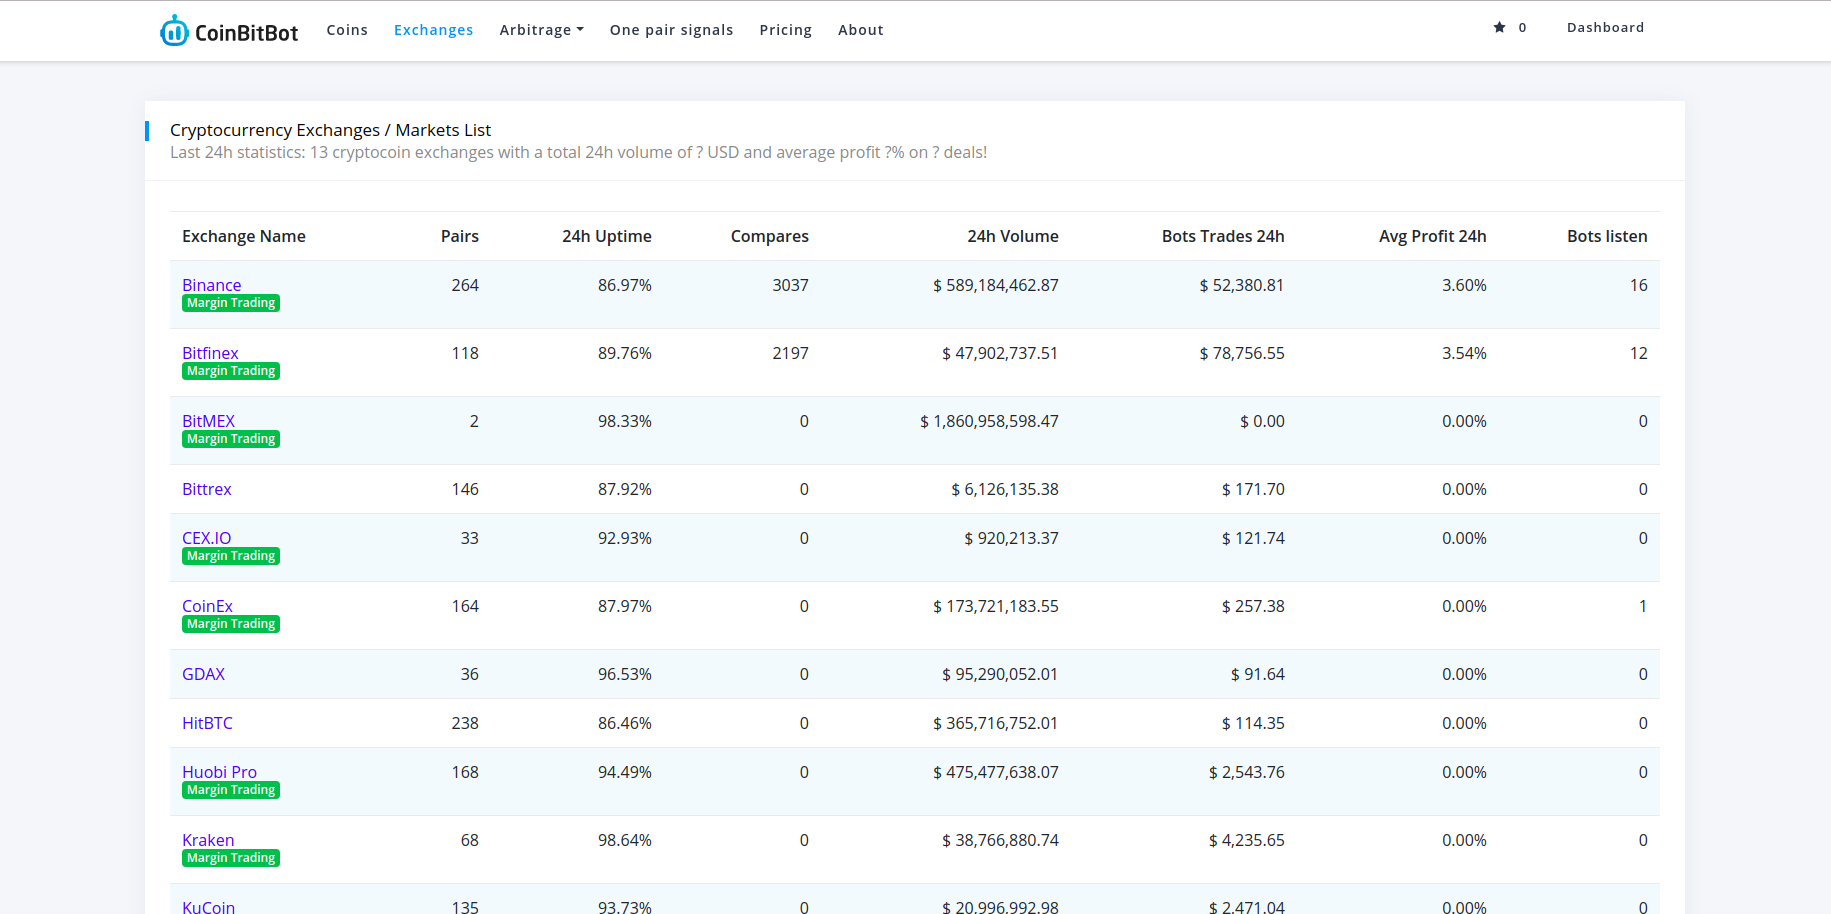Click Kraken bots trades $ 4,235.65
The image size is (1831, 914).
pyautogui.click(x=1247, y=840)
